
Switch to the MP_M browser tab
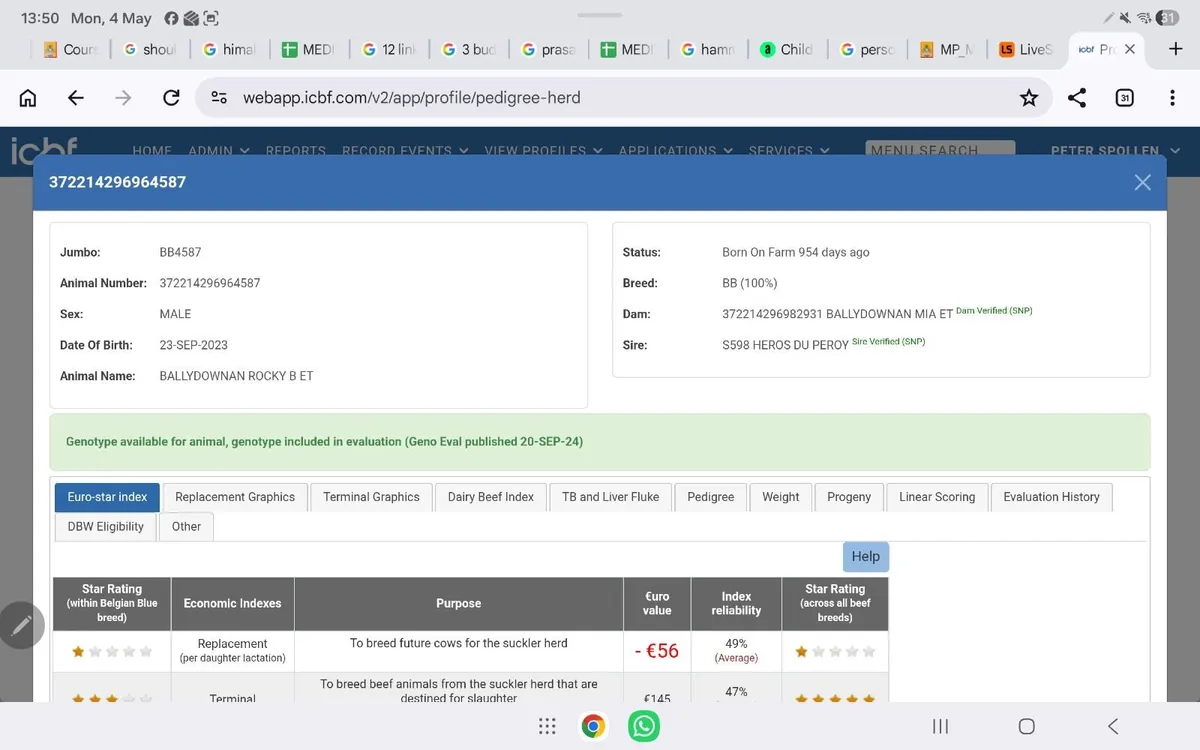[x=946, y=49]
